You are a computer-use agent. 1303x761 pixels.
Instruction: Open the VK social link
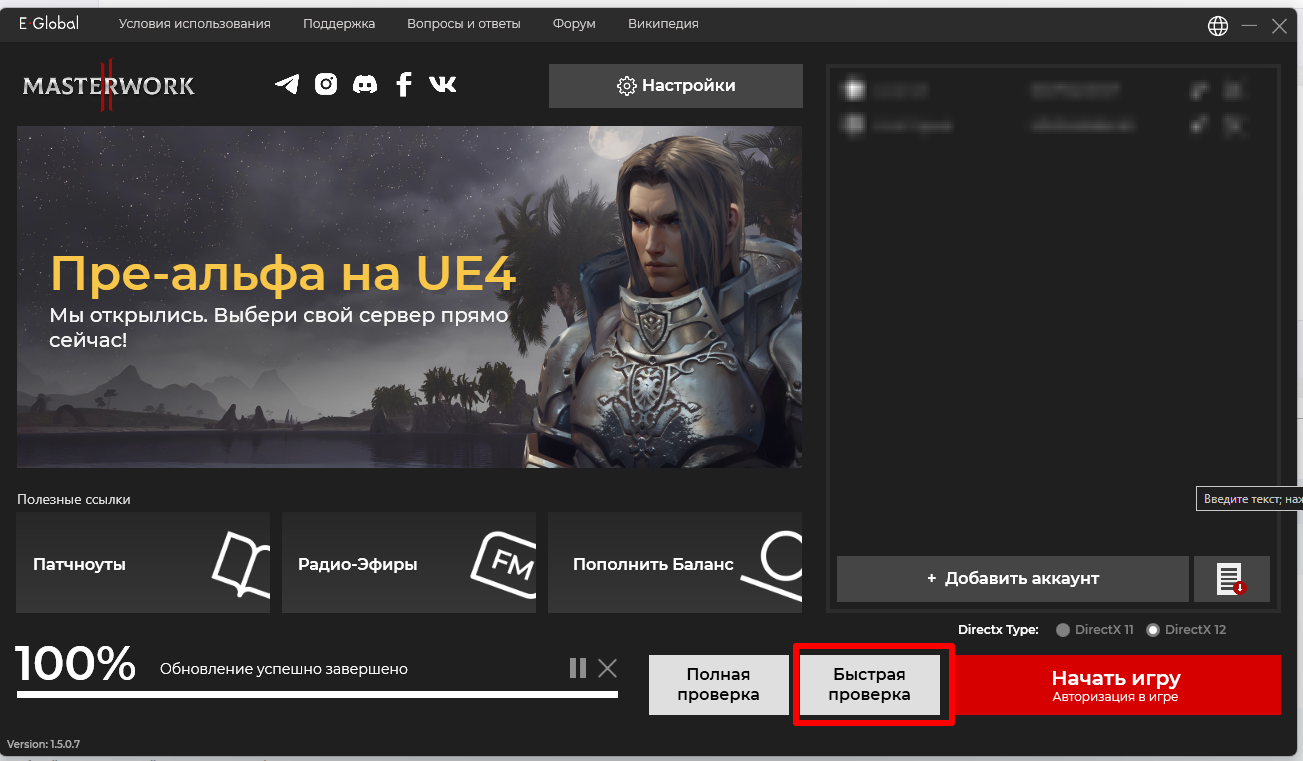click(442, 85)
